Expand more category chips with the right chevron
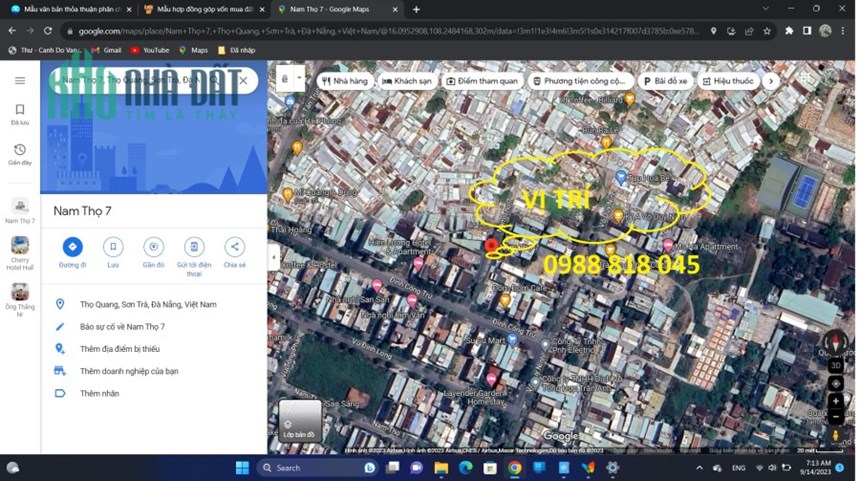Viewport: 860px width, 481px height. 771,81
